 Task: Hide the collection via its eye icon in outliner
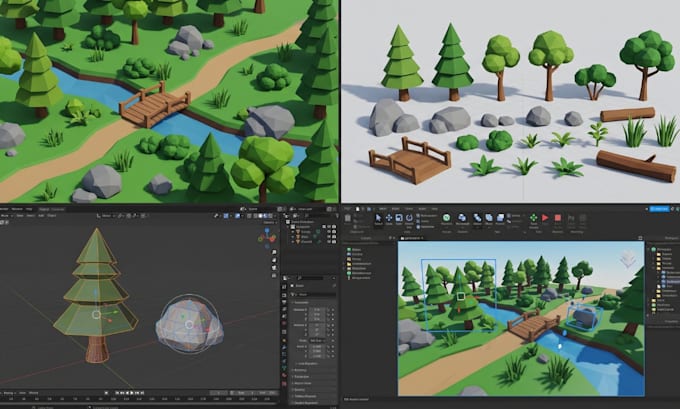pyautogui.click(x=329, y=226)
